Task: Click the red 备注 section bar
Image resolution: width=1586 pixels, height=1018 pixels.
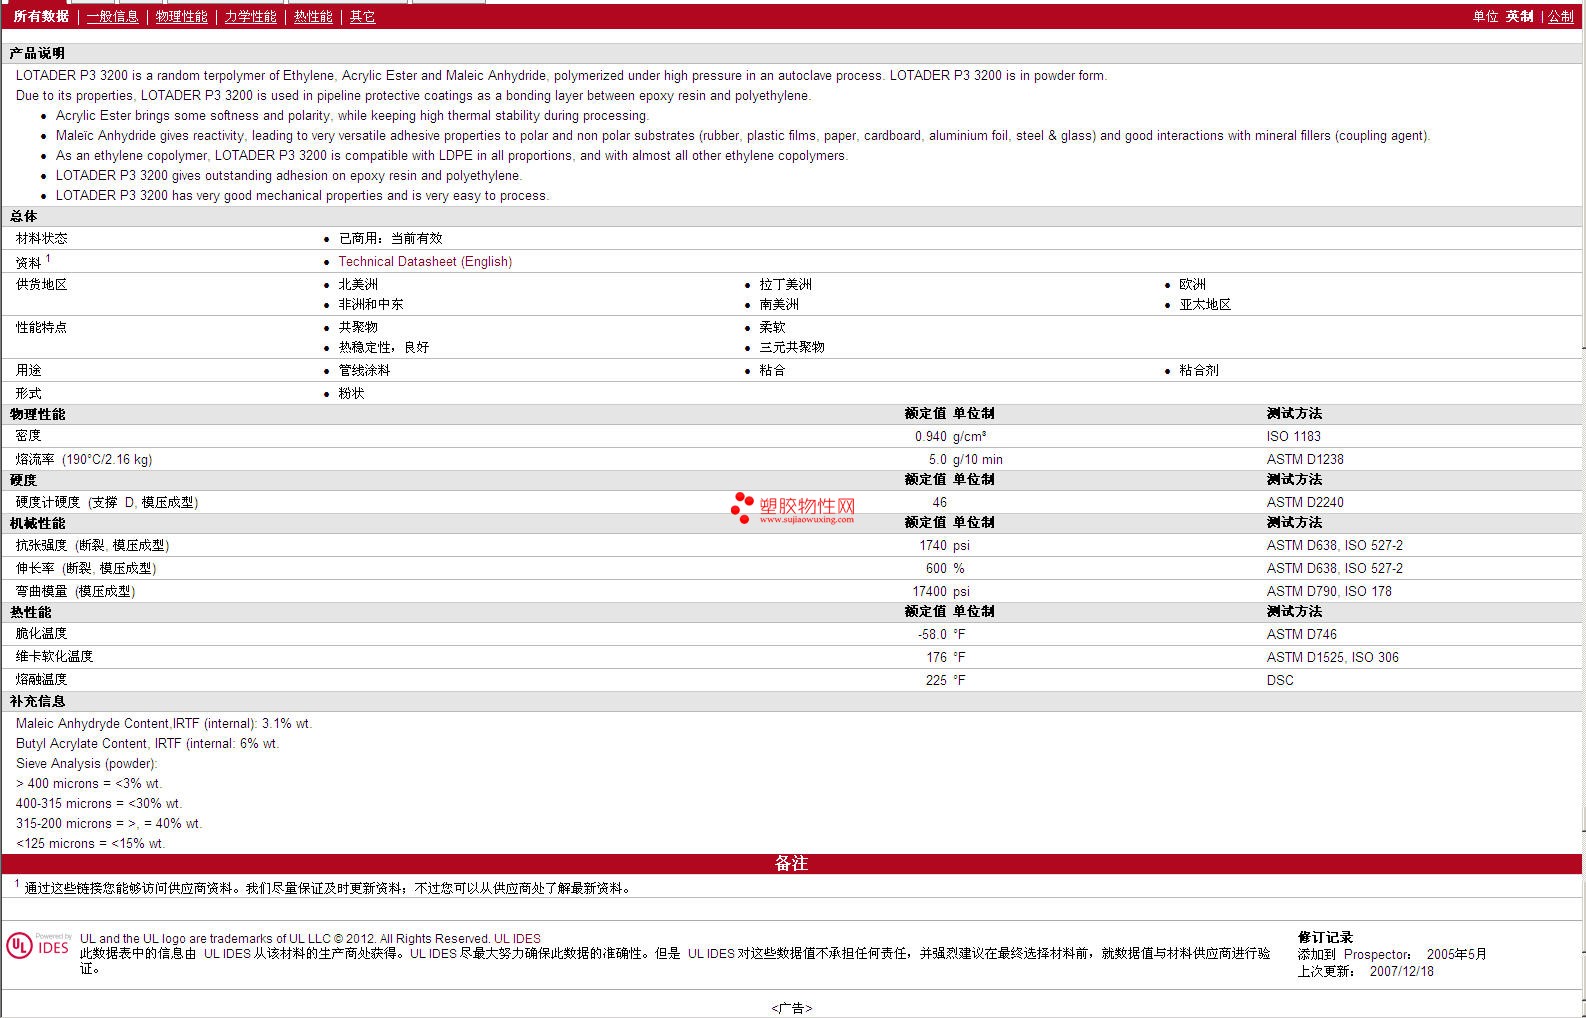Action: point(791,864)
